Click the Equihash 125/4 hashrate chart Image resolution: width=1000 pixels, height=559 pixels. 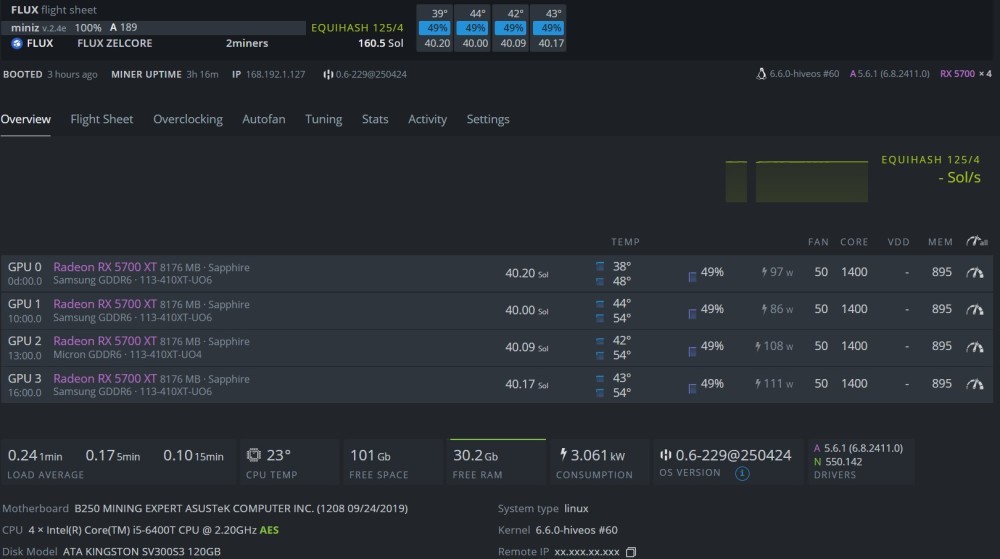[797, 182]
